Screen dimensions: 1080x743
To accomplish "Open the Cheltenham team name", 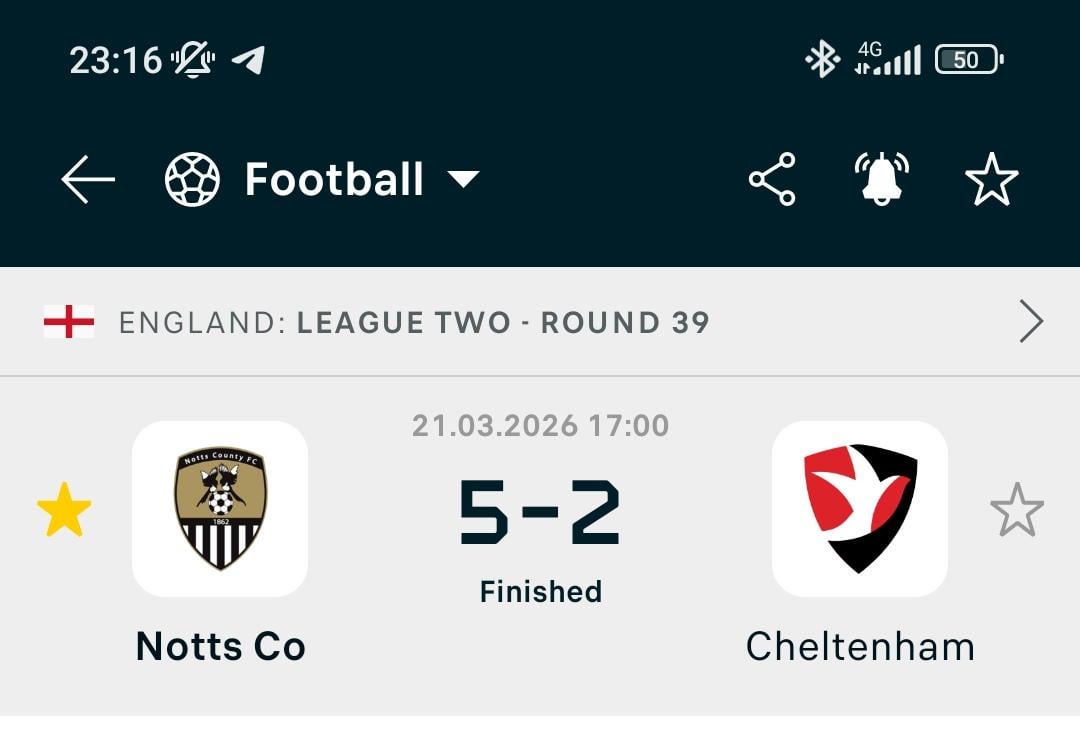I will pos(860,647).
